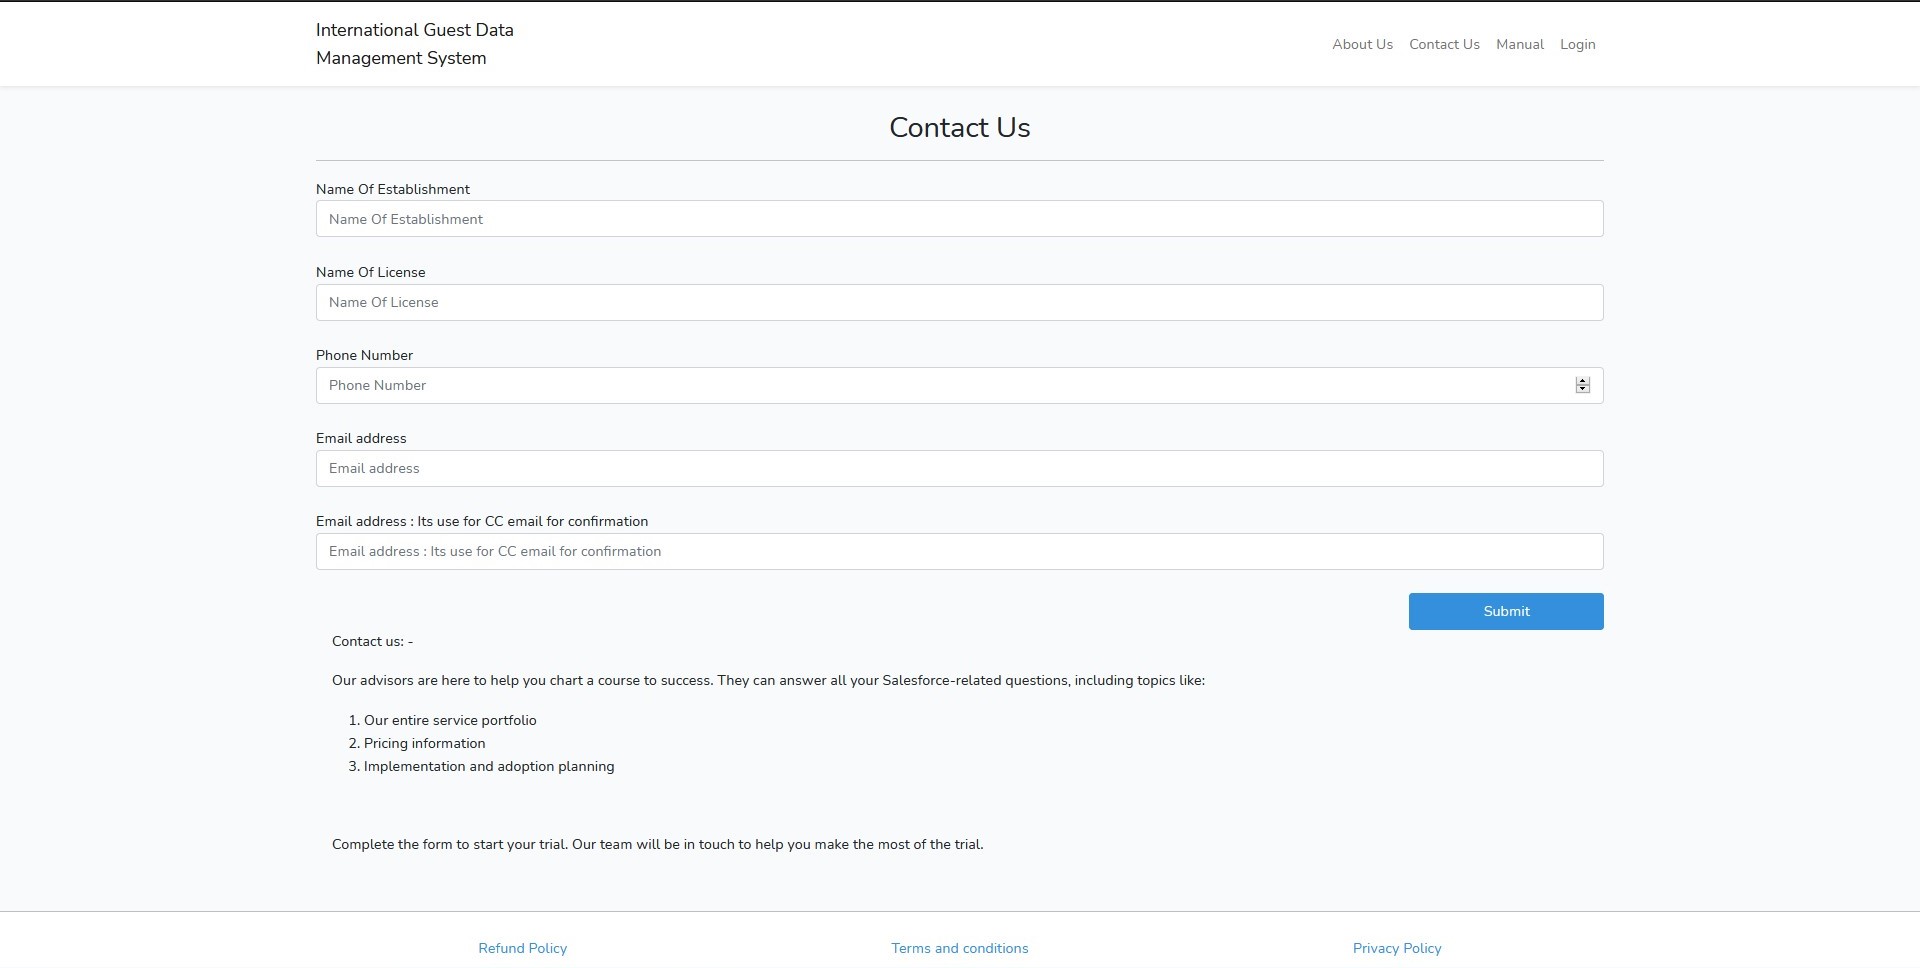
Task: View Terms and conditions in footer
Action: pyautogui.click(x=959, y=948)
